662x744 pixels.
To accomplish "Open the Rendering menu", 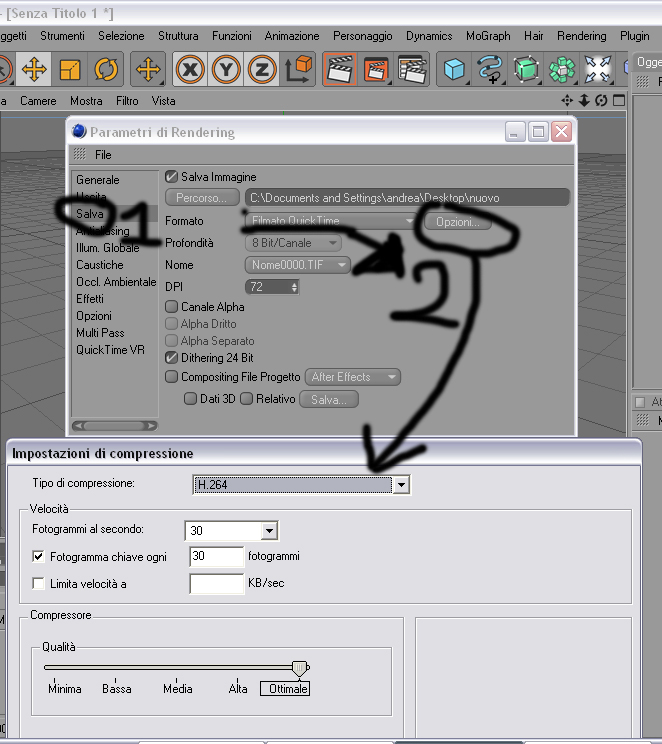I will 581,36.
